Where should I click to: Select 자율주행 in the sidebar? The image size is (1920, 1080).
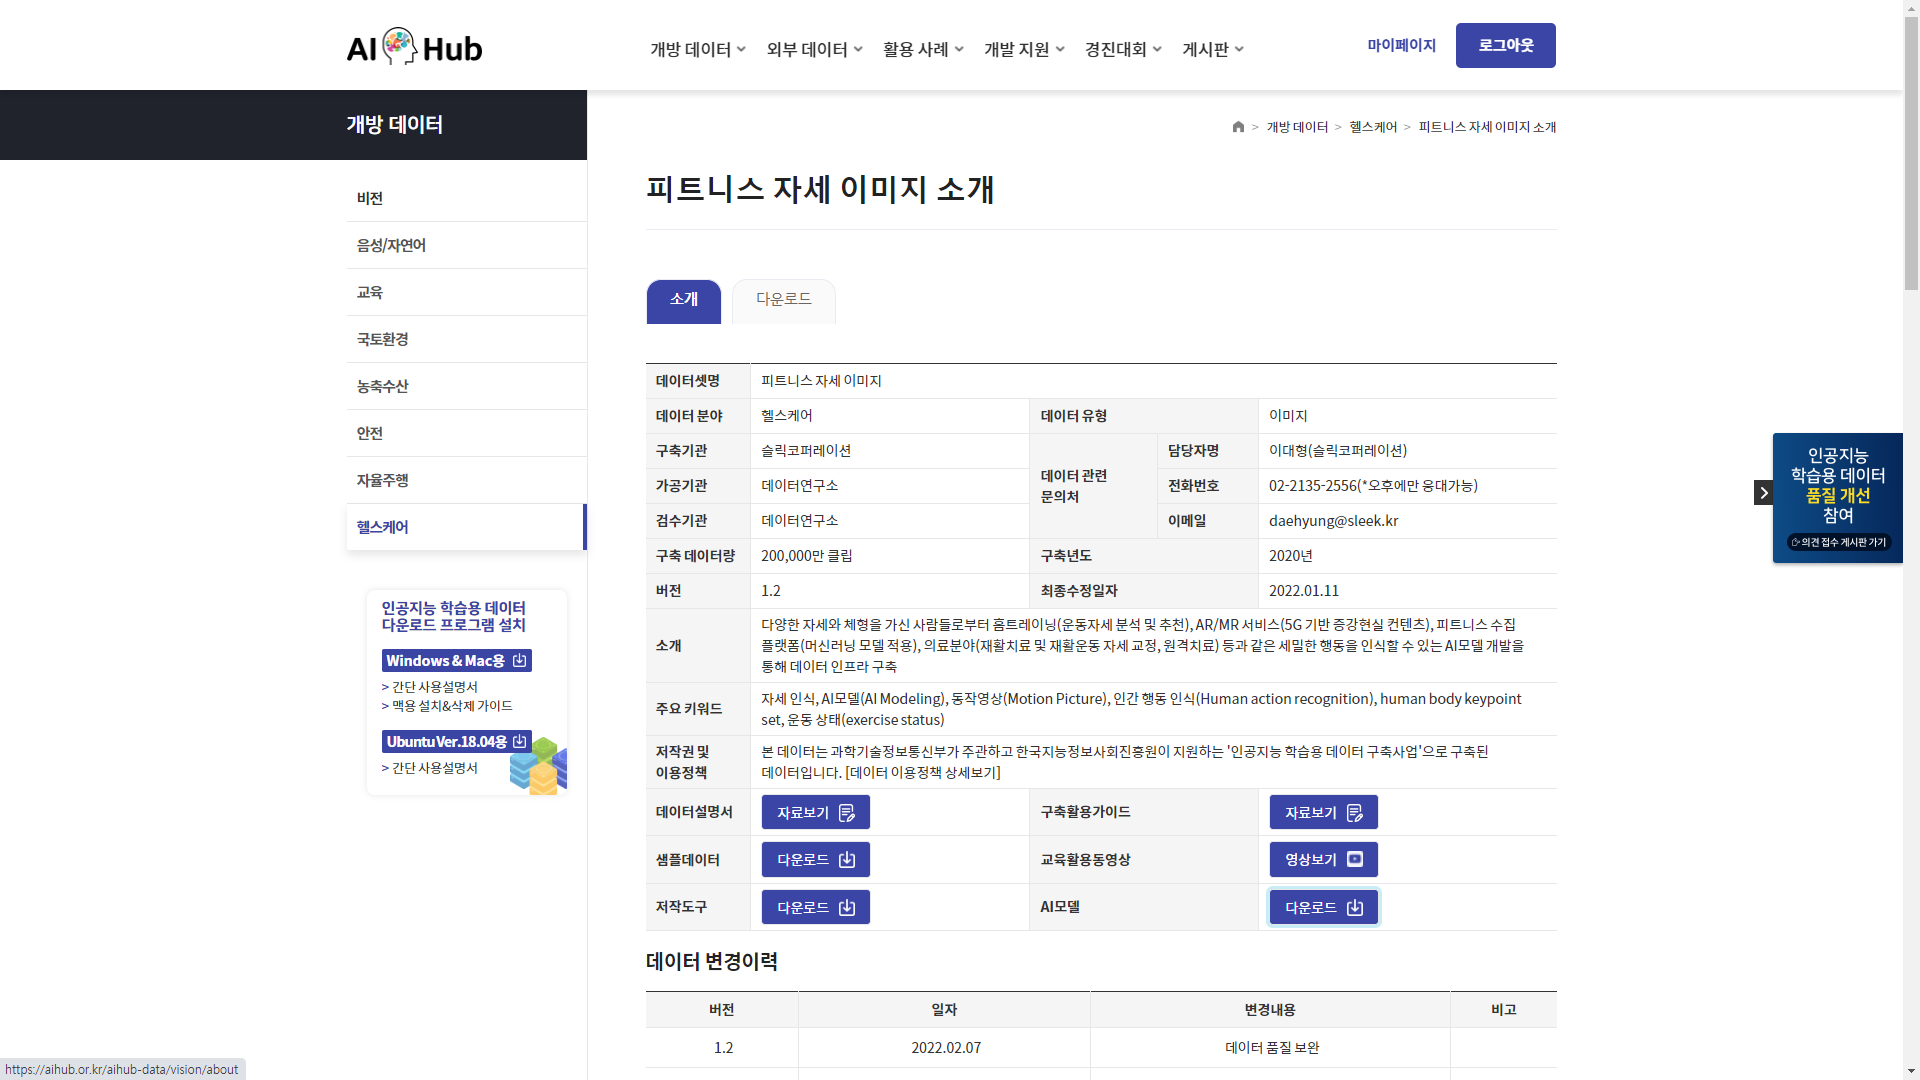click(x=383, y=480)
